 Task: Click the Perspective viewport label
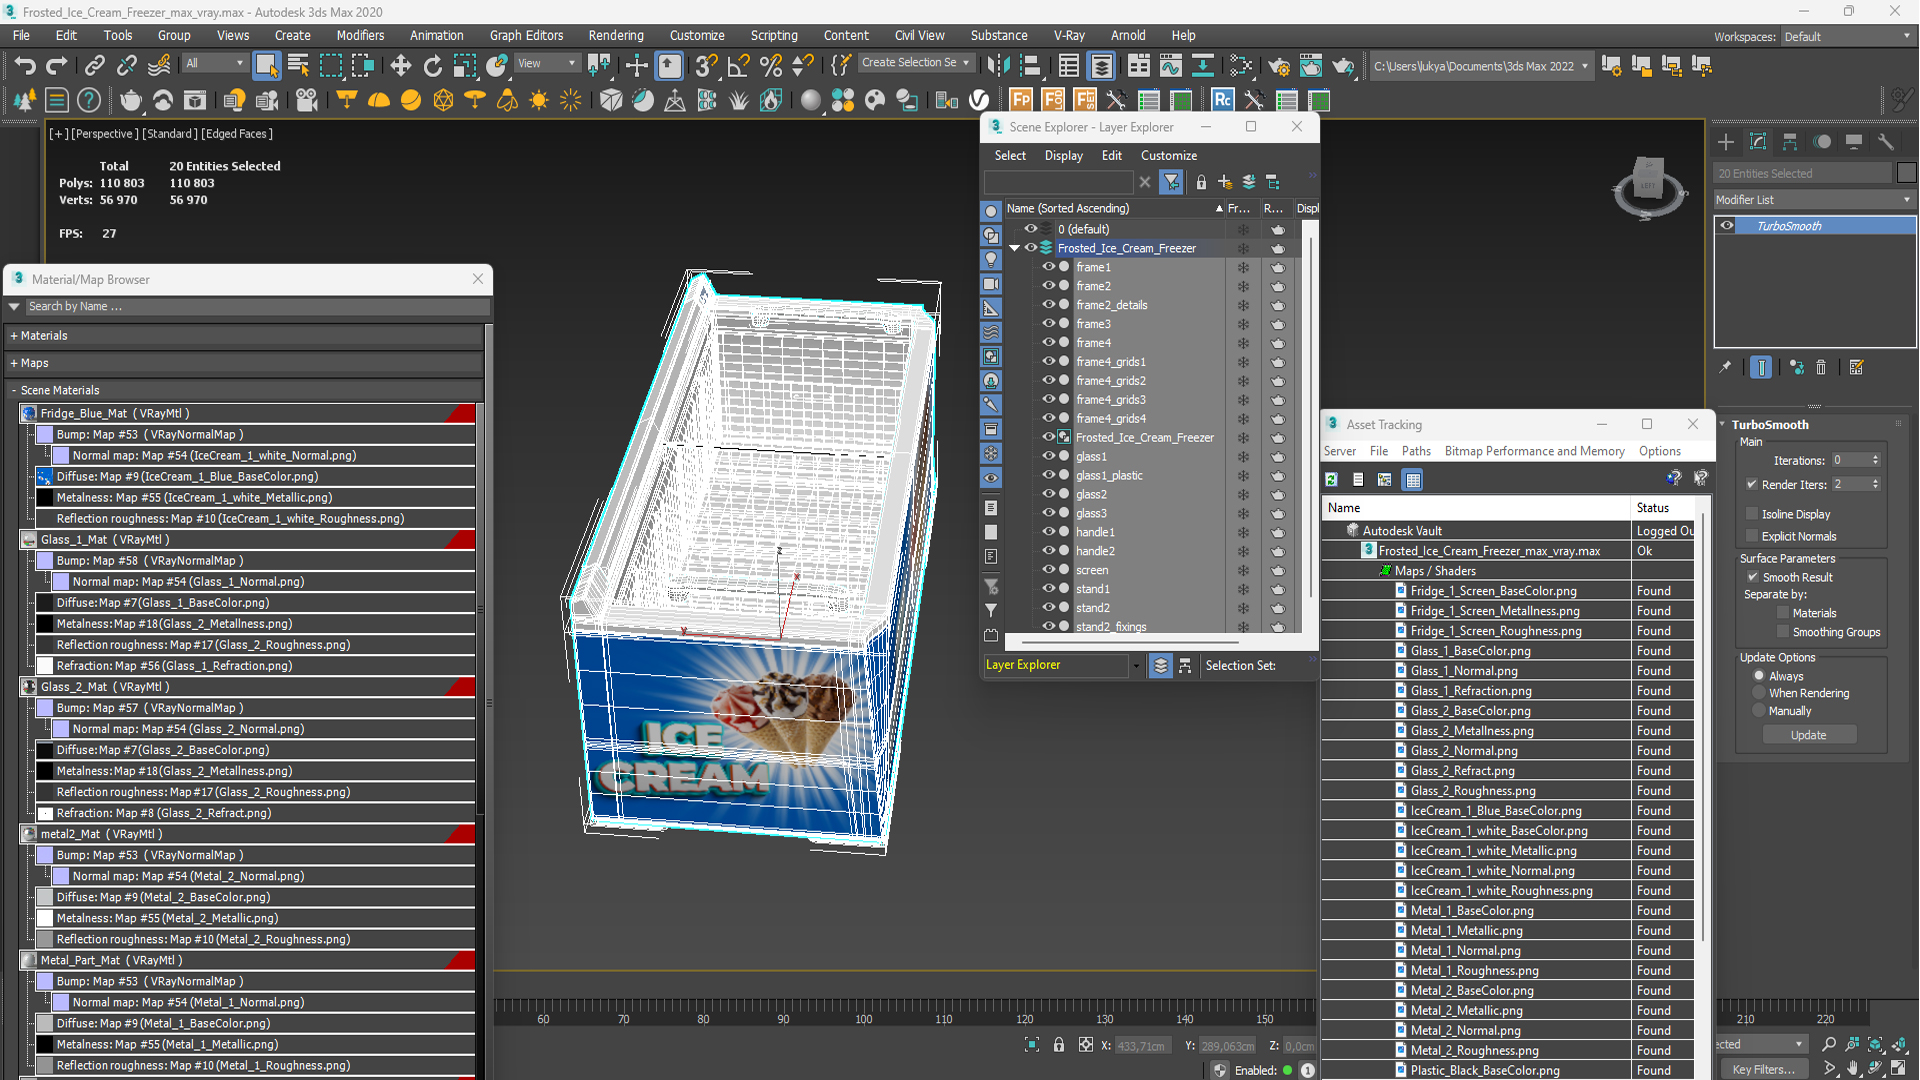104,133
